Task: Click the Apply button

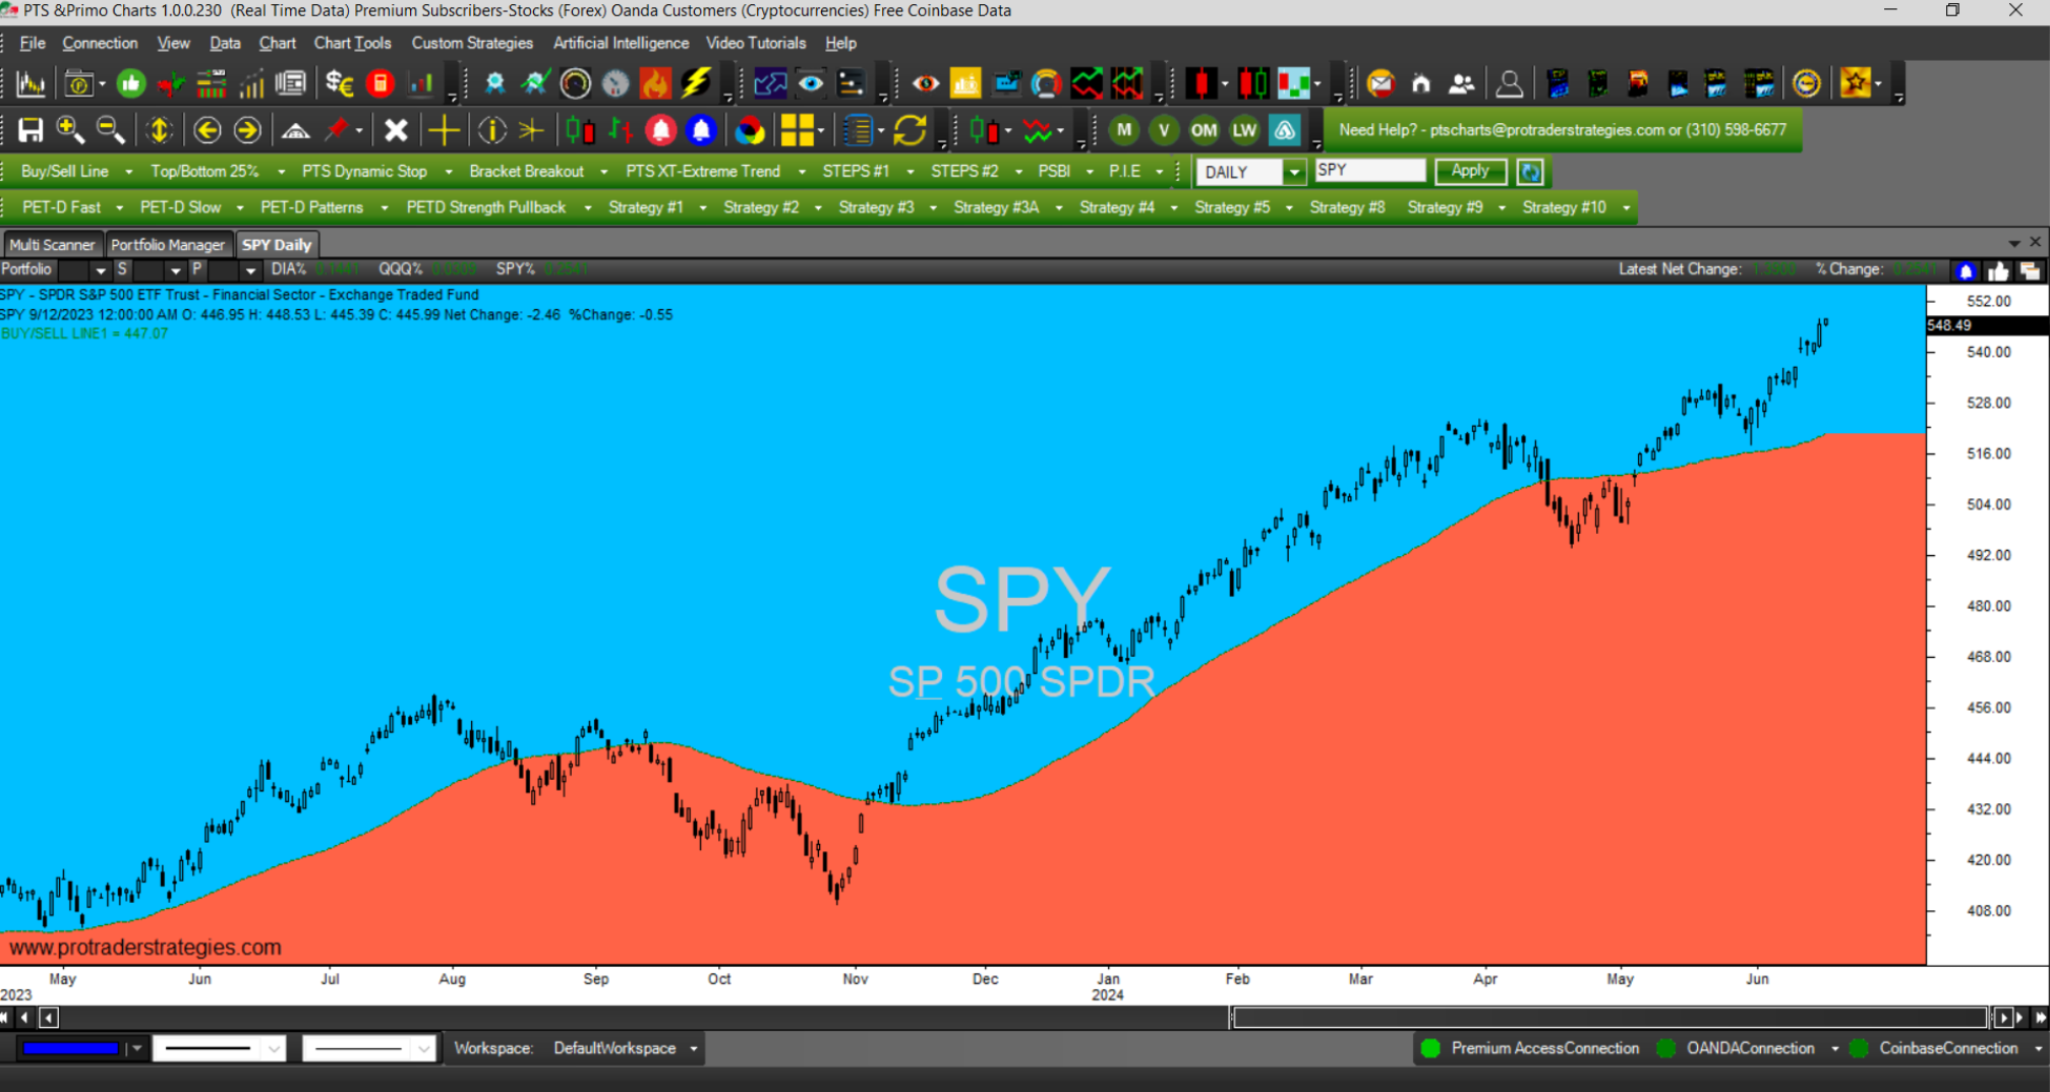Action: pos(1470,171)
